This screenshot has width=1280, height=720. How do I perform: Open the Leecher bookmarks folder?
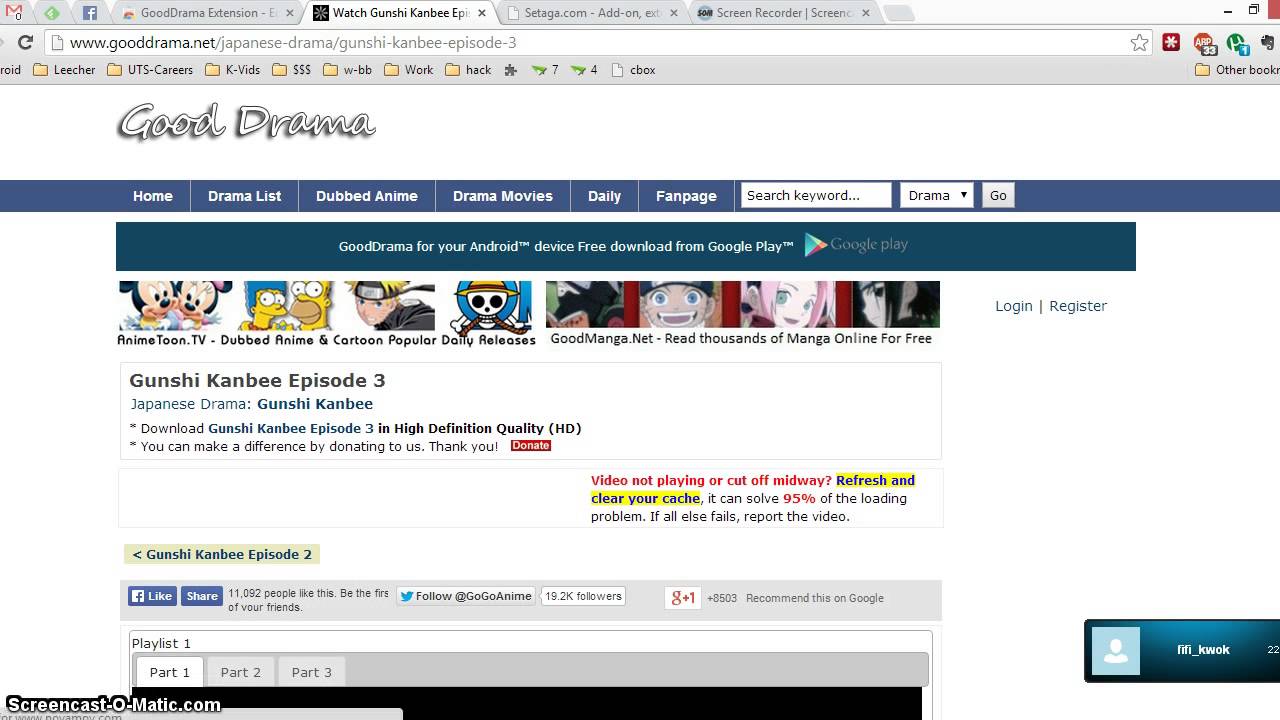tap(65, 70)
